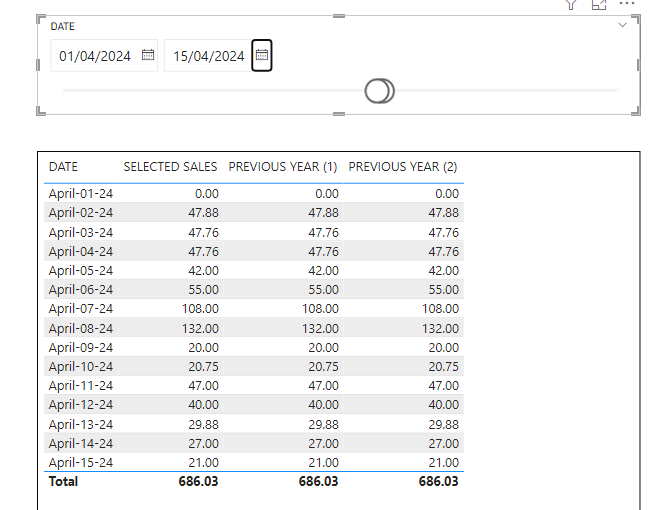
Task: Click Previous Year (1) value 27.00
Action: (x=324, y=444)
